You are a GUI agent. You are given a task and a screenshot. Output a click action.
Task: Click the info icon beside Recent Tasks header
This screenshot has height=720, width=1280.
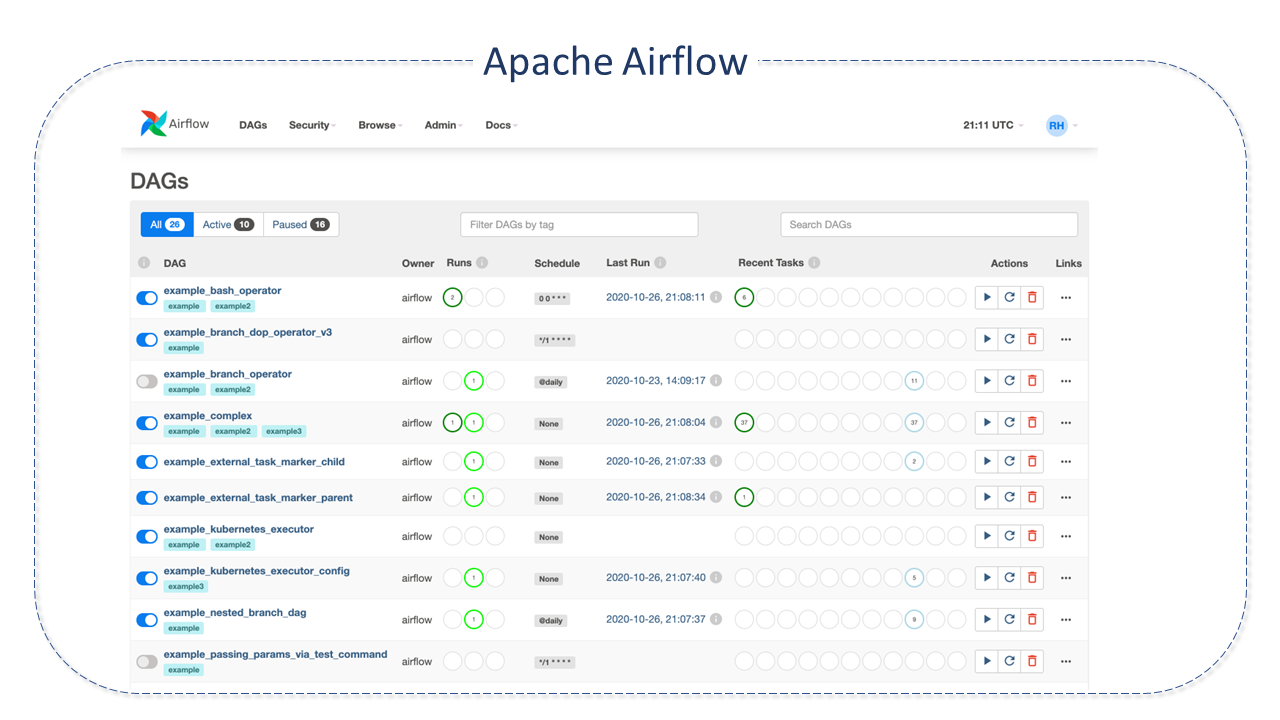[x=814, y=263]
